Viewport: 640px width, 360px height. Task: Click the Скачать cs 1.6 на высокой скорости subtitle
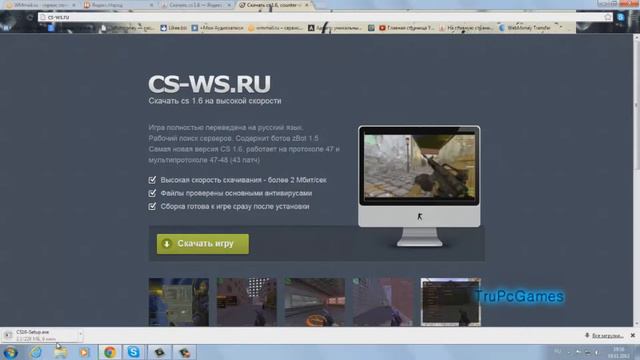click(215, 101)
